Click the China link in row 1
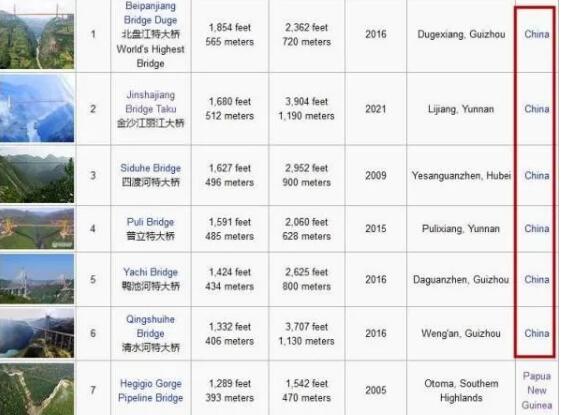This screenshot has height=415, width=561. [536, 34]
